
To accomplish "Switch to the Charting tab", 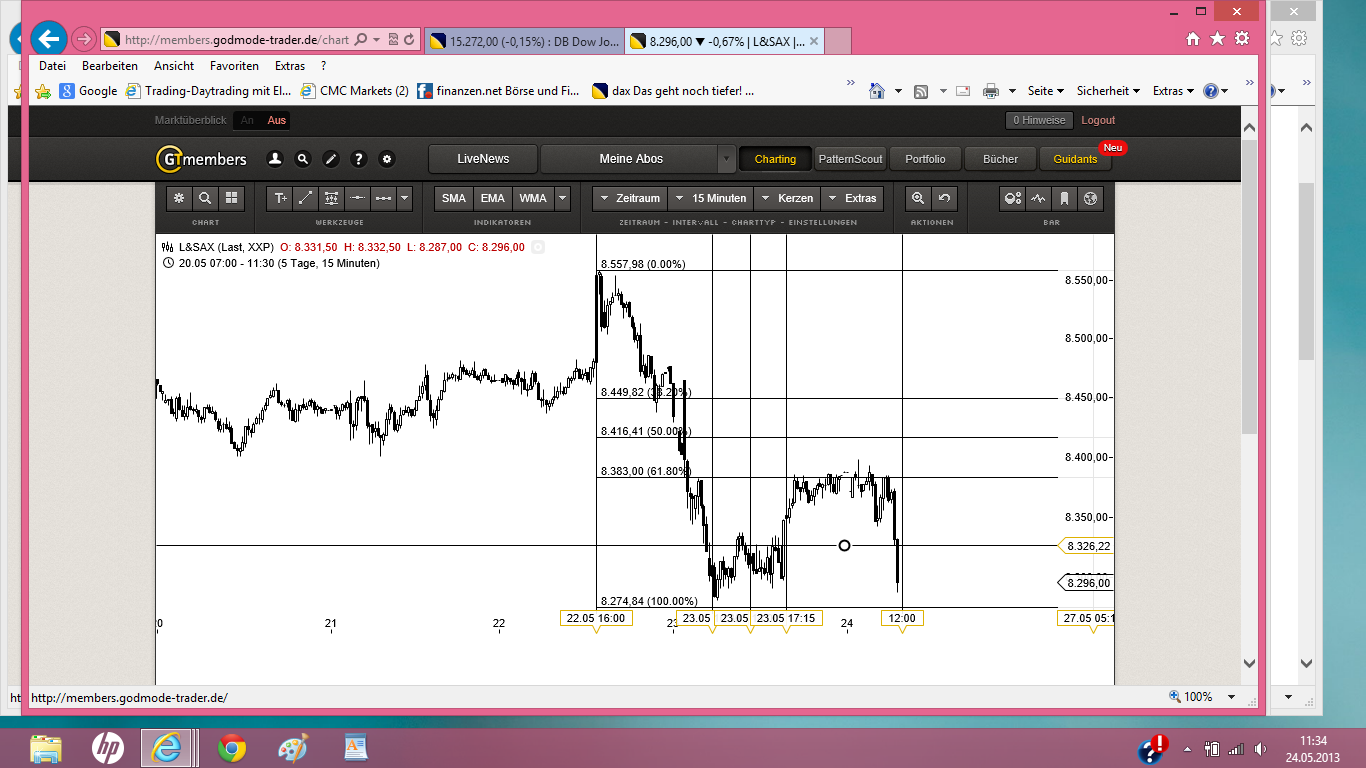I will tap(775, 159).
